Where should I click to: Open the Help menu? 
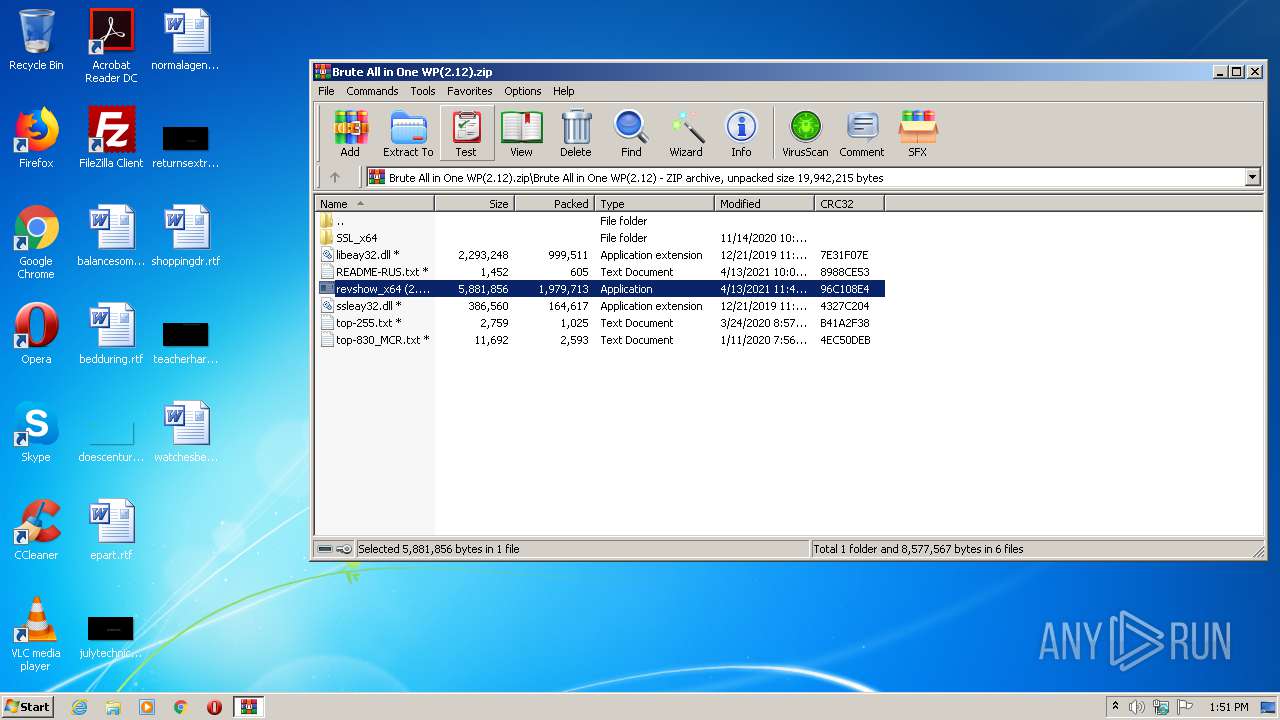564,91
